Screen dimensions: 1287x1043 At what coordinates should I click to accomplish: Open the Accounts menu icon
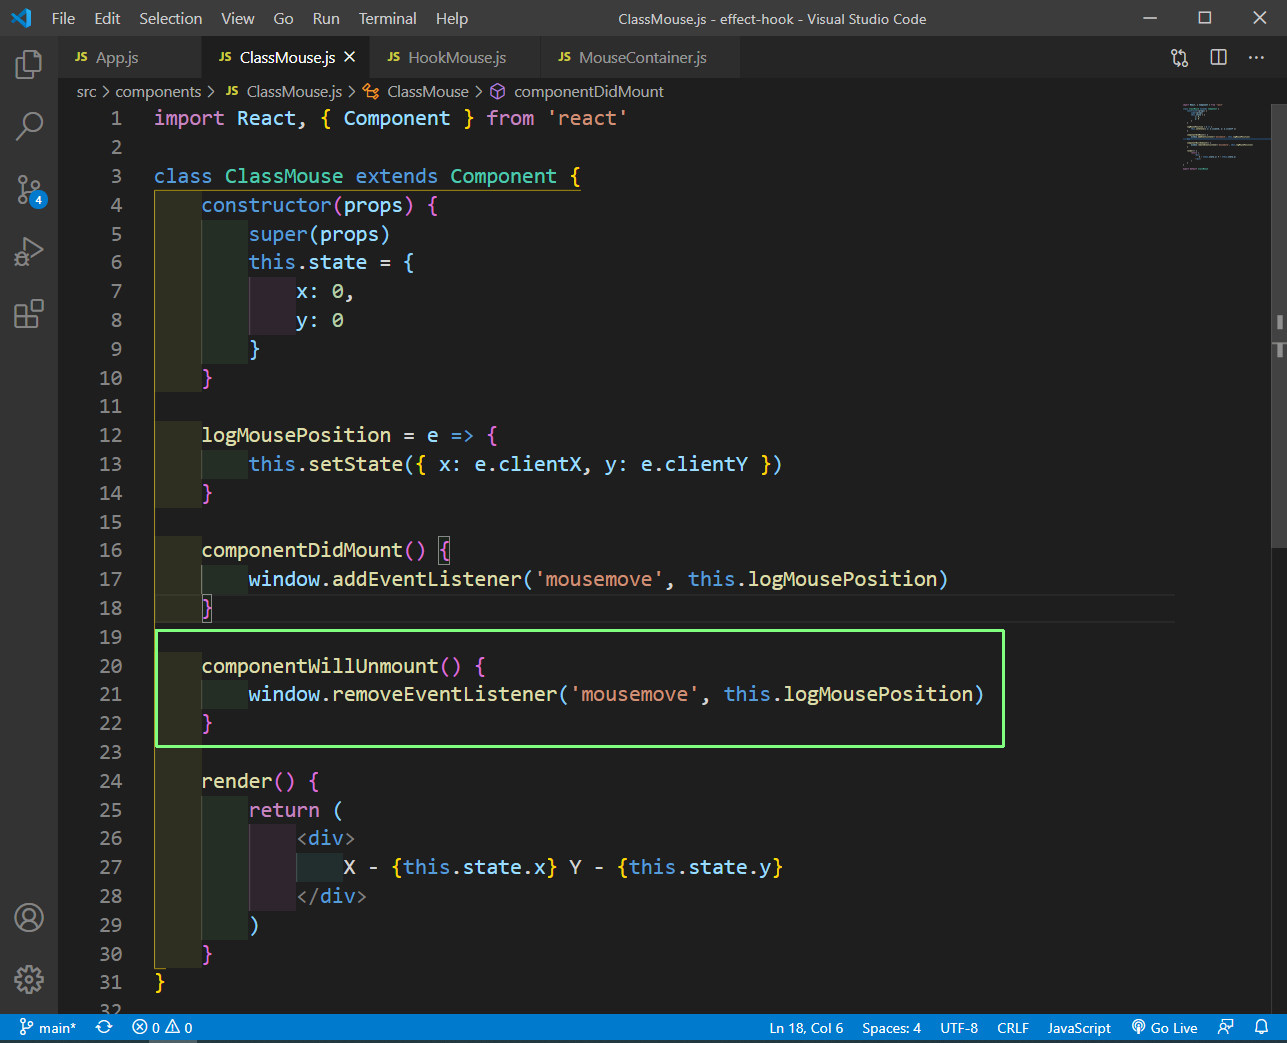(x=29, y=918)
